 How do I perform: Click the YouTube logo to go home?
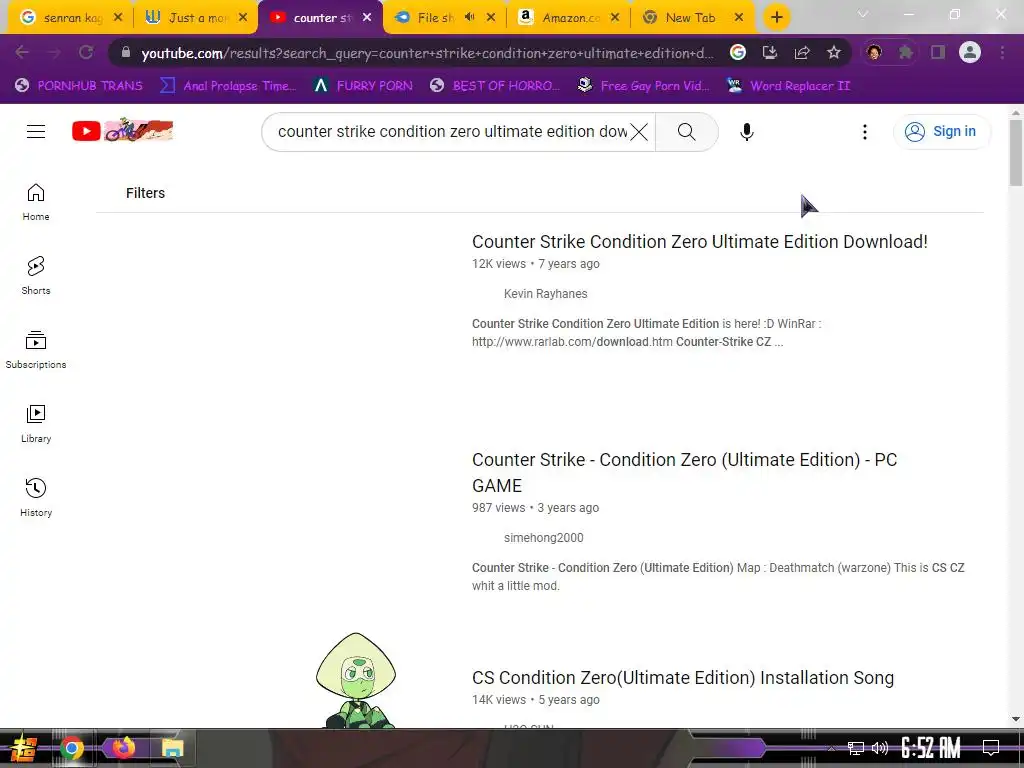coord(122,131)
